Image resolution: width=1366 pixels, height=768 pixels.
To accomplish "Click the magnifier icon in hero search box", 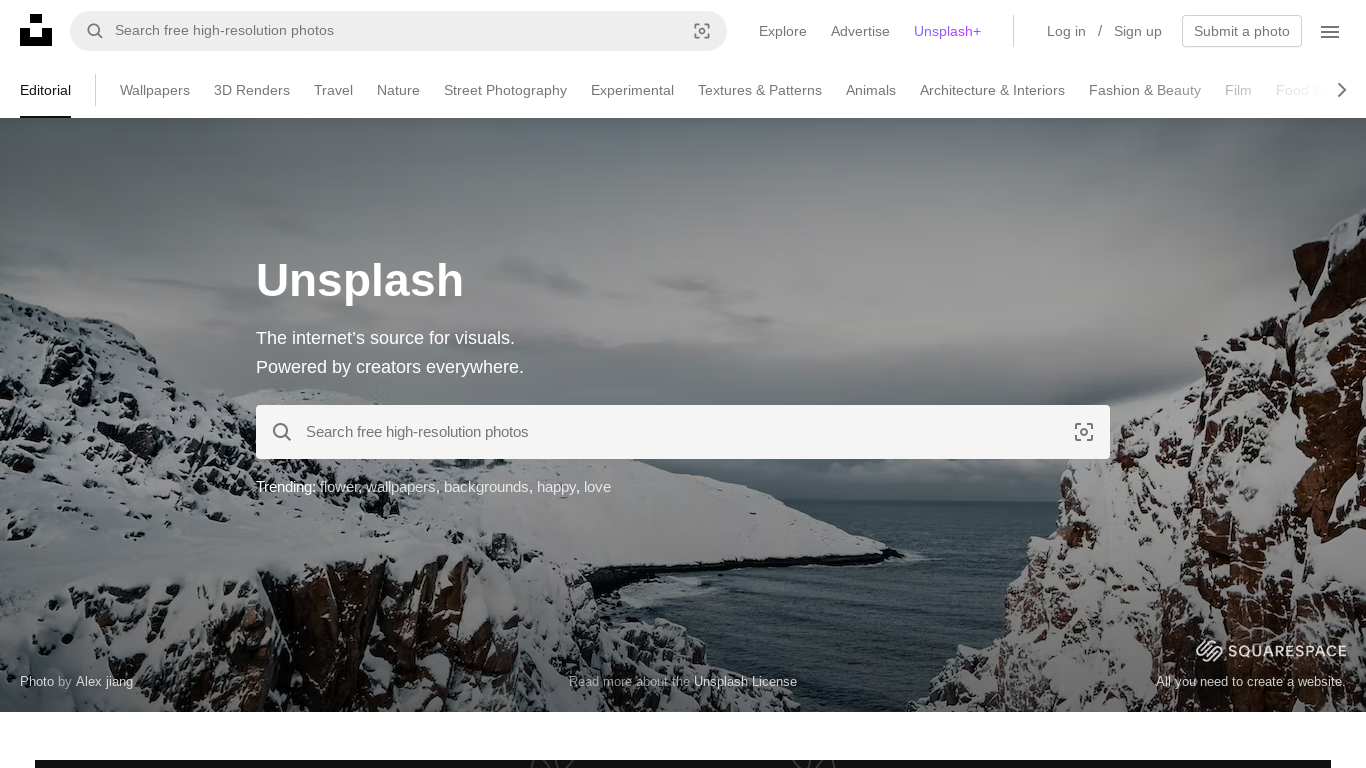I will [x=282, y=432].
